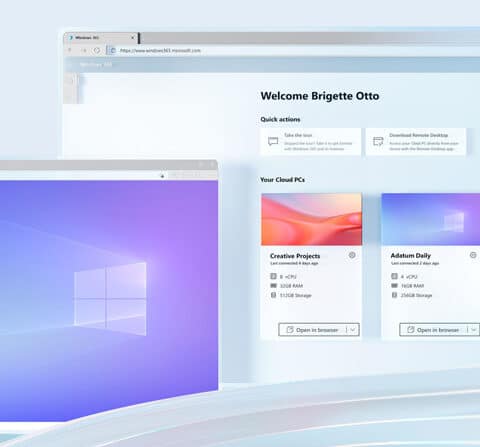Click the browser refresh icon
This screenshot has width=480, height=447.
[x=97, y=50]
